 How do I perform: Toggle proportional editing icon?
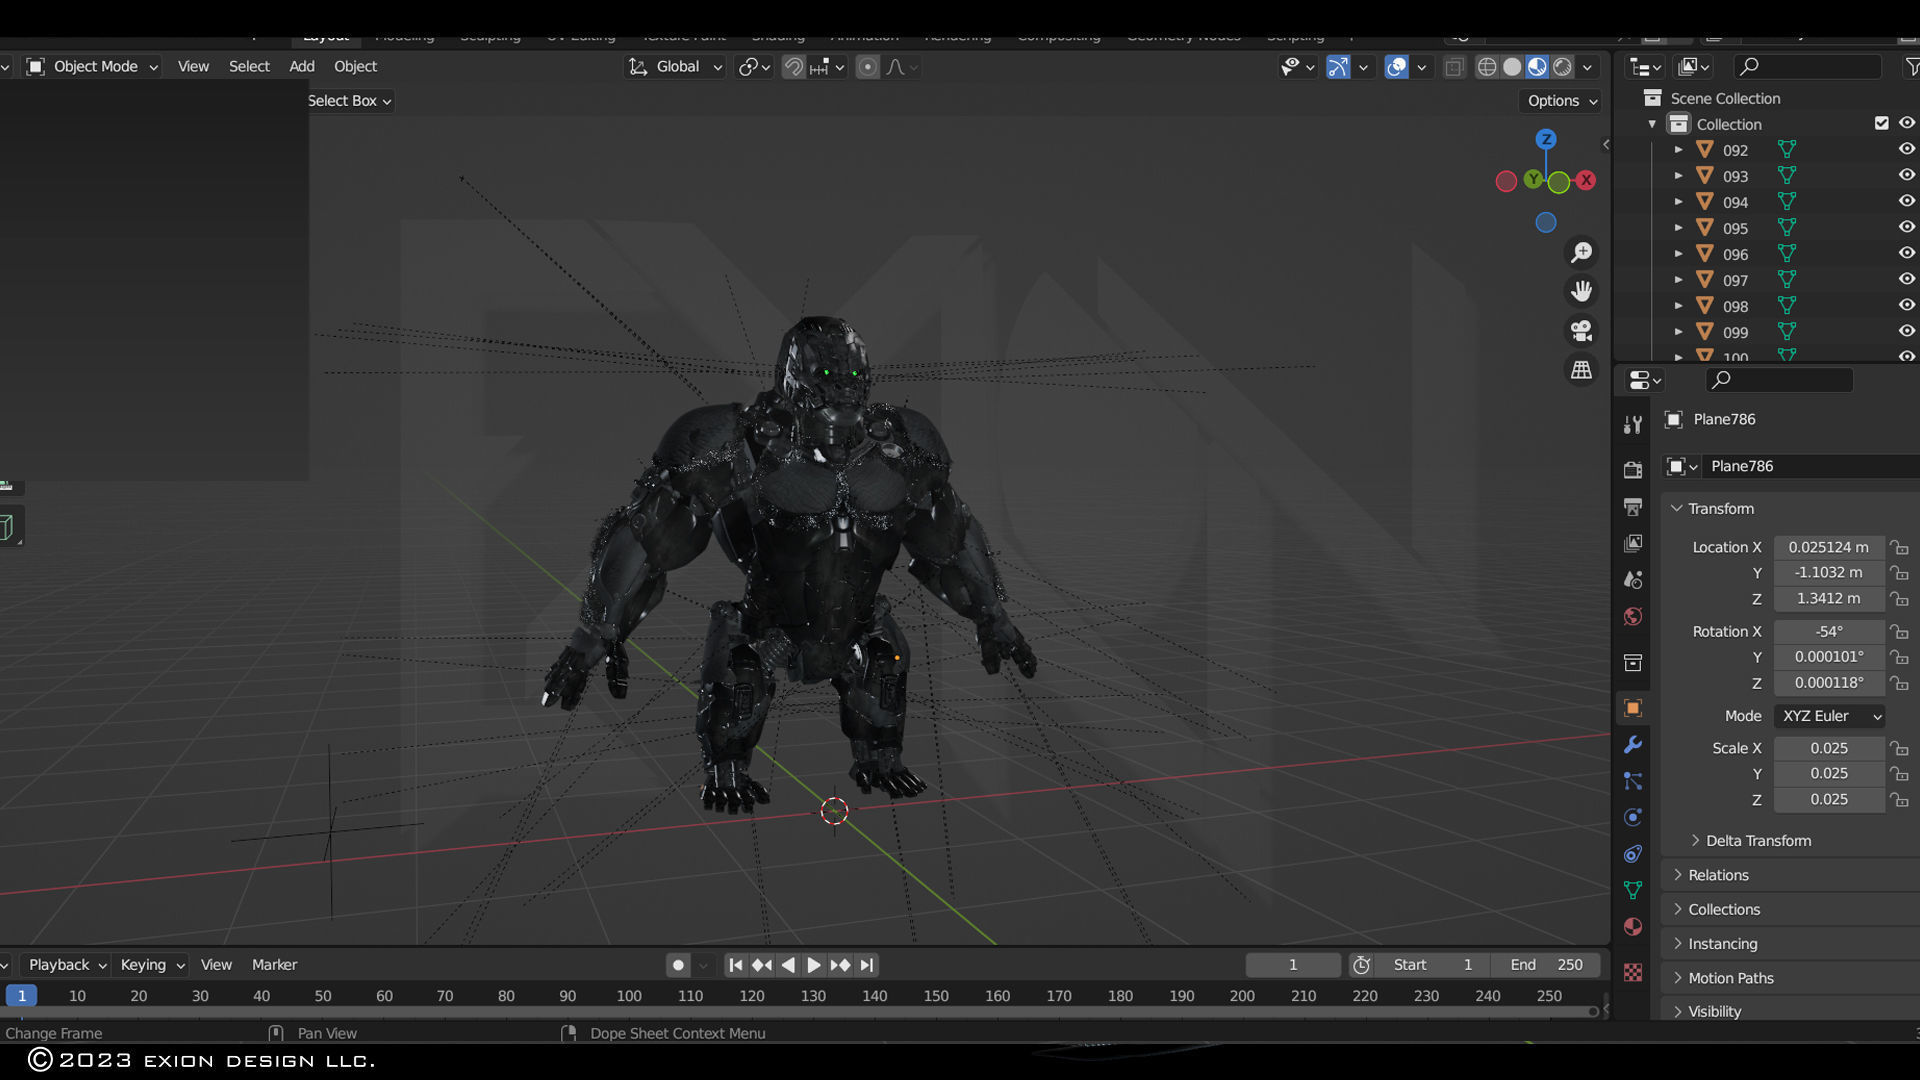pos(868,67)
